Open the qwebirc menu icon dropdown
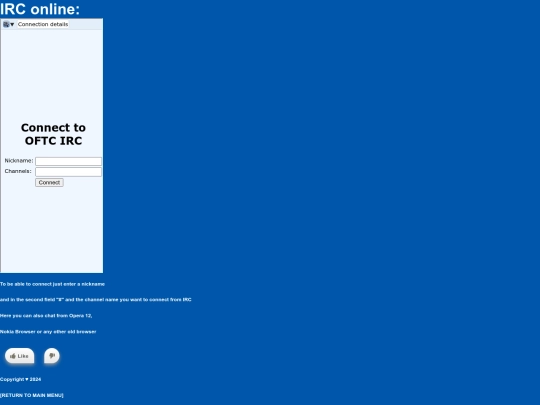 [9, 24]
